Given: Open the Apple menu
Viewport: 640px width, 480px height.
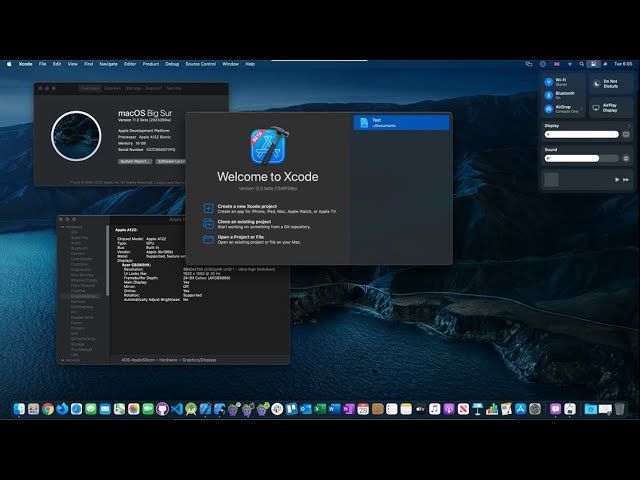Looking at the screenshot, I should pyautogui.click(x=9, y=64).
